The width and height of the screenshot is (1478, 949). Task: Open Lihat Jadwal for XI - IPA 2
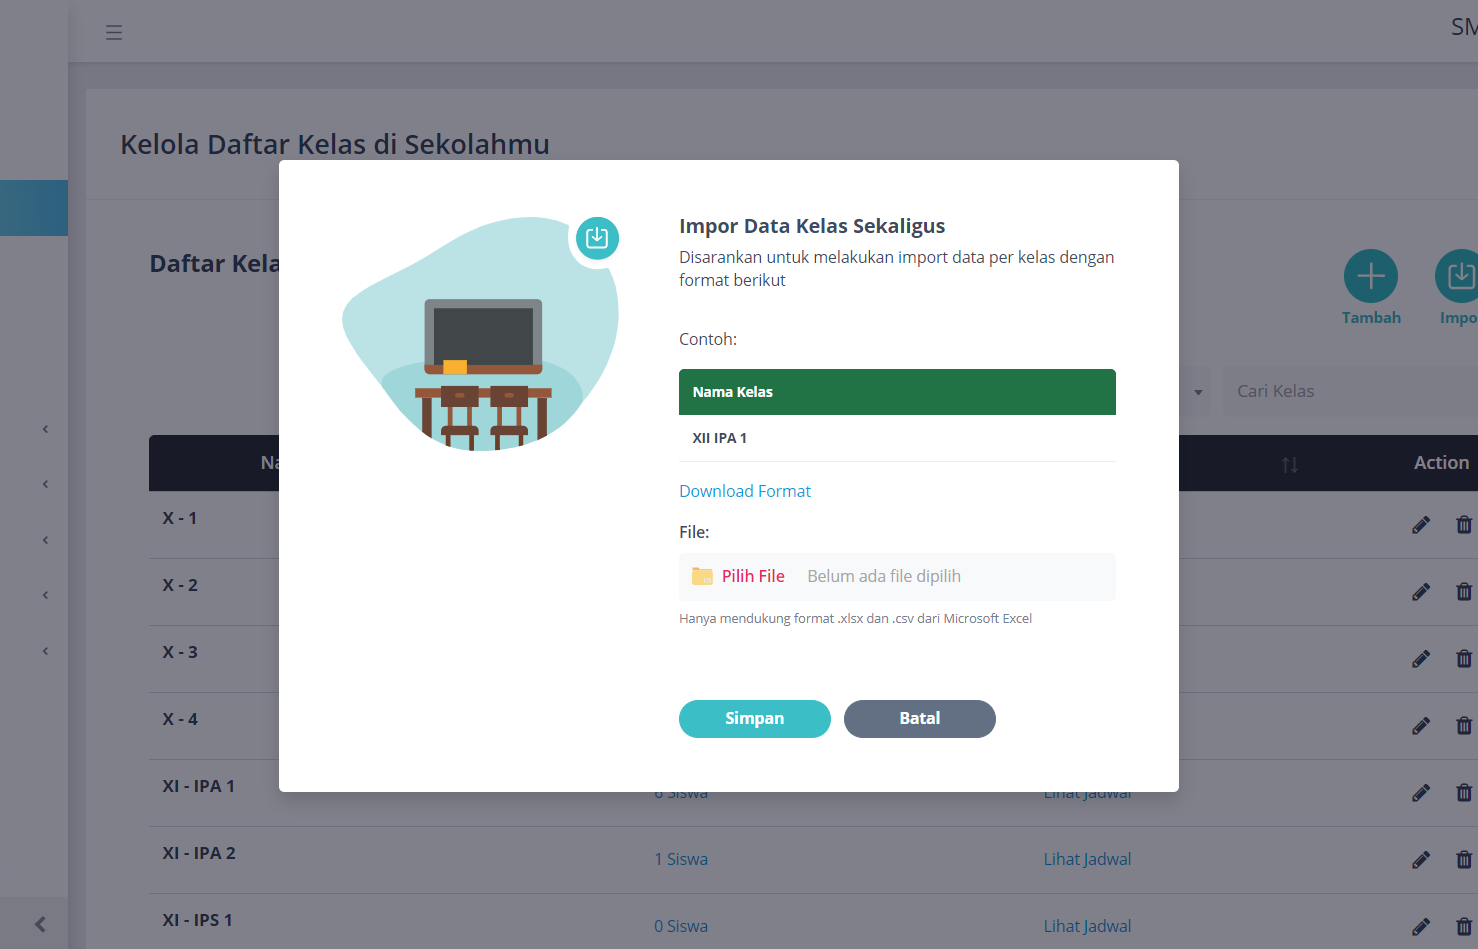[x=1087, y=859]
